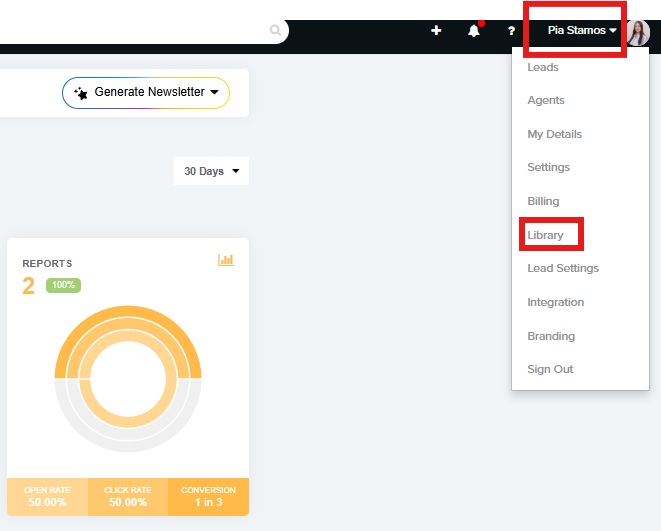The height and width of the screenshot is (531, 661).
Task: Open Settings from the user menu
Action: [549, 167]
